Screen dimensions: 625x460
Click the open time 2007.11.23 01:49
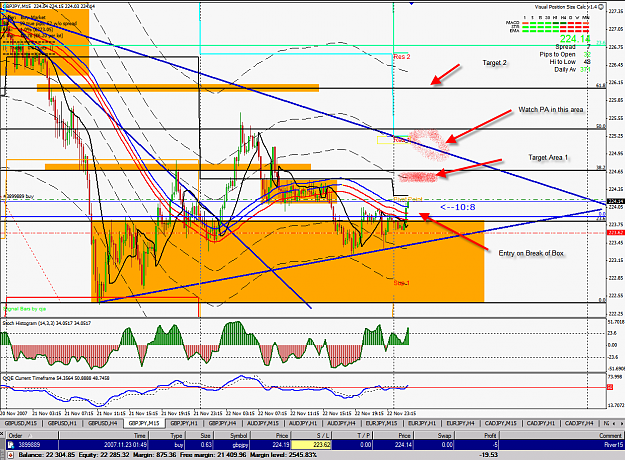click(125, 444)
